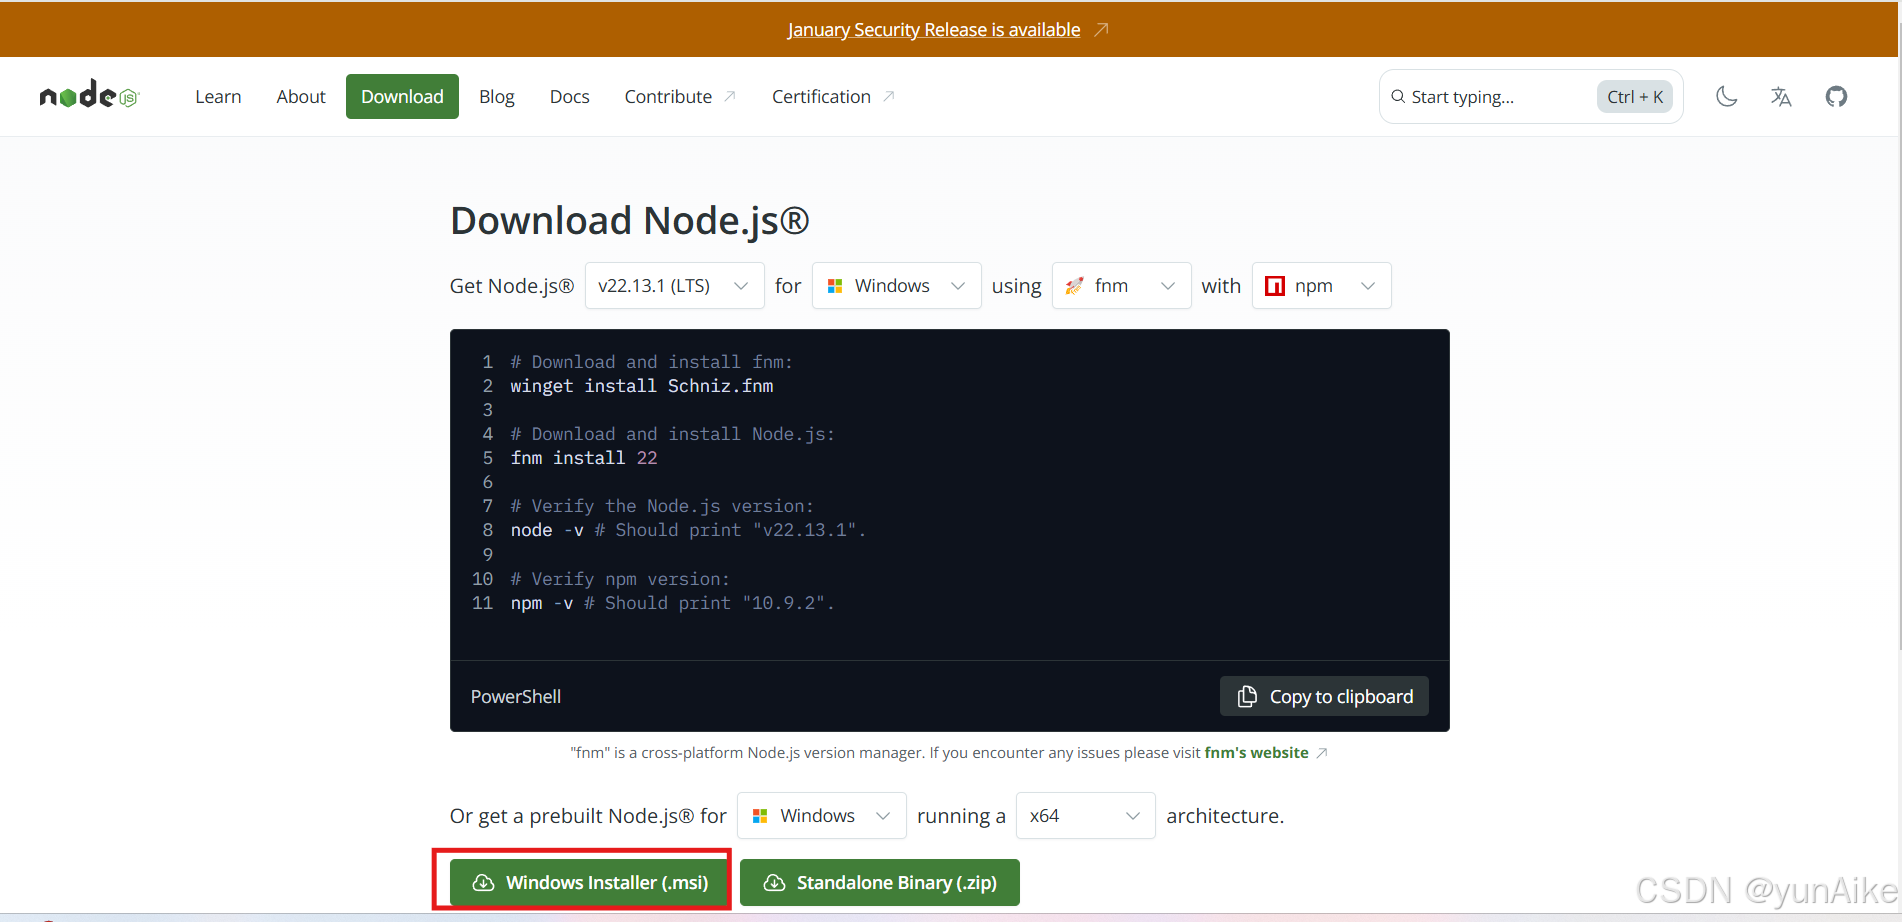Open the v22.13.1 (LTS) version dropdown
1902x922 pixels.
click(x=674, y=286)
